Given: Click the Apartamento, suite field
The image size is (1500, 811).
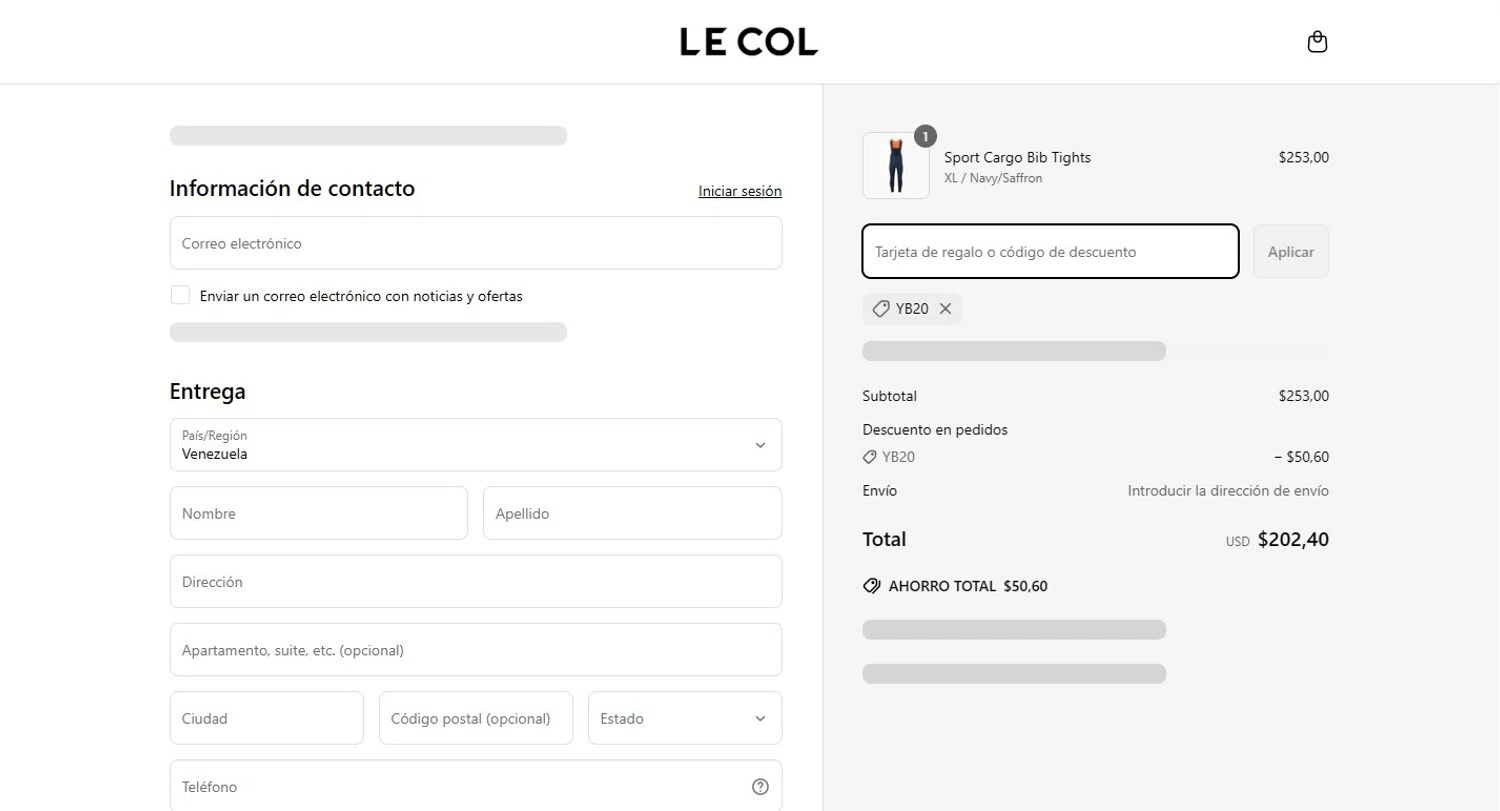Looking at the screenshot, I should pos(476,650).
